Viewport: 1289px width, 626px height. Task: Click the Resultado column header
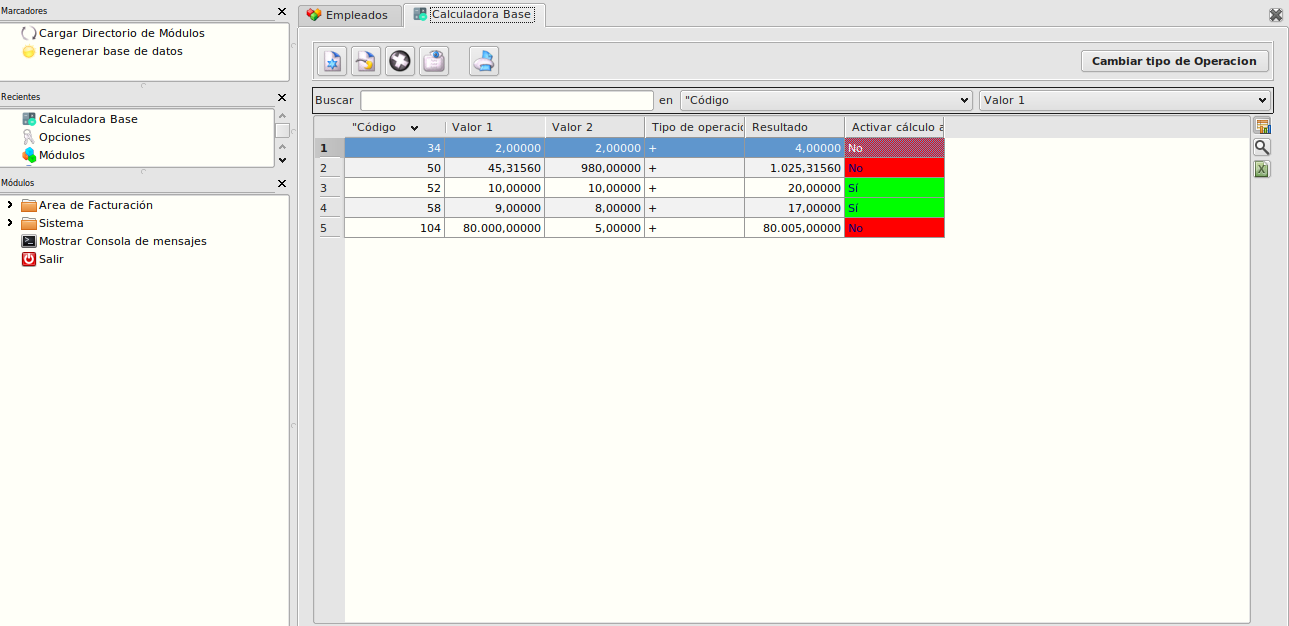click(795, 127)
